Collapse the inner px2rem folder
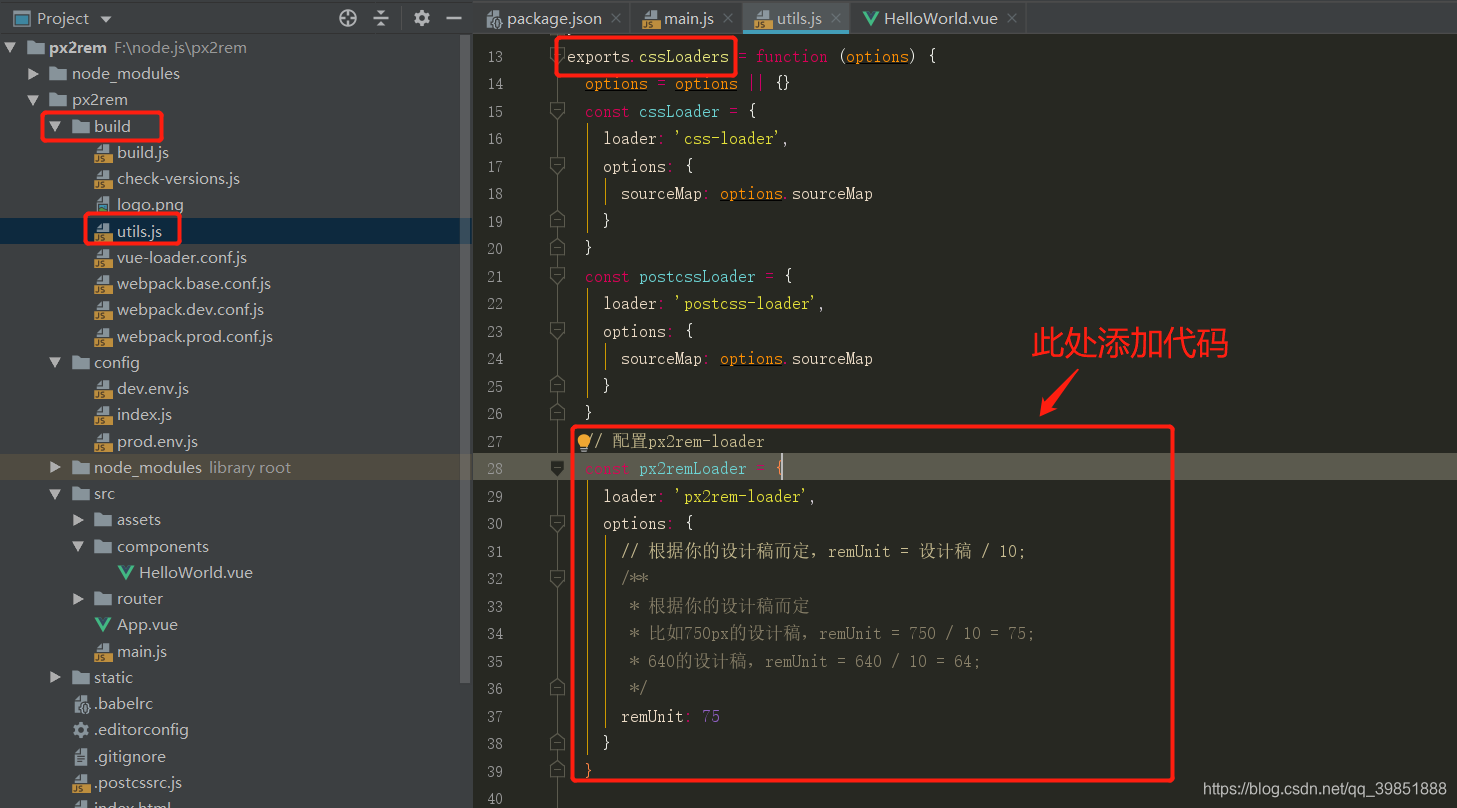The width and height of the screenshot is (1457, 808). pyautogui.click(x=33, y=99)
